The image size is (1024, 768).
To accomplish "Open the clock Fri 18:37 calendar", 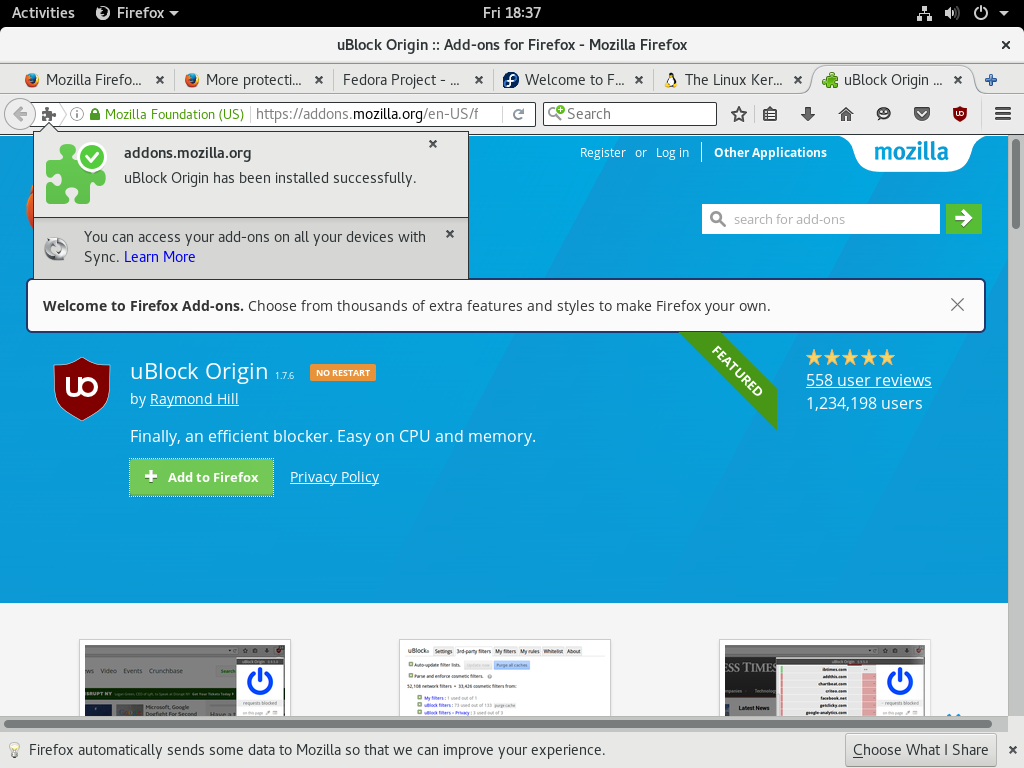I will click(512, 13).
